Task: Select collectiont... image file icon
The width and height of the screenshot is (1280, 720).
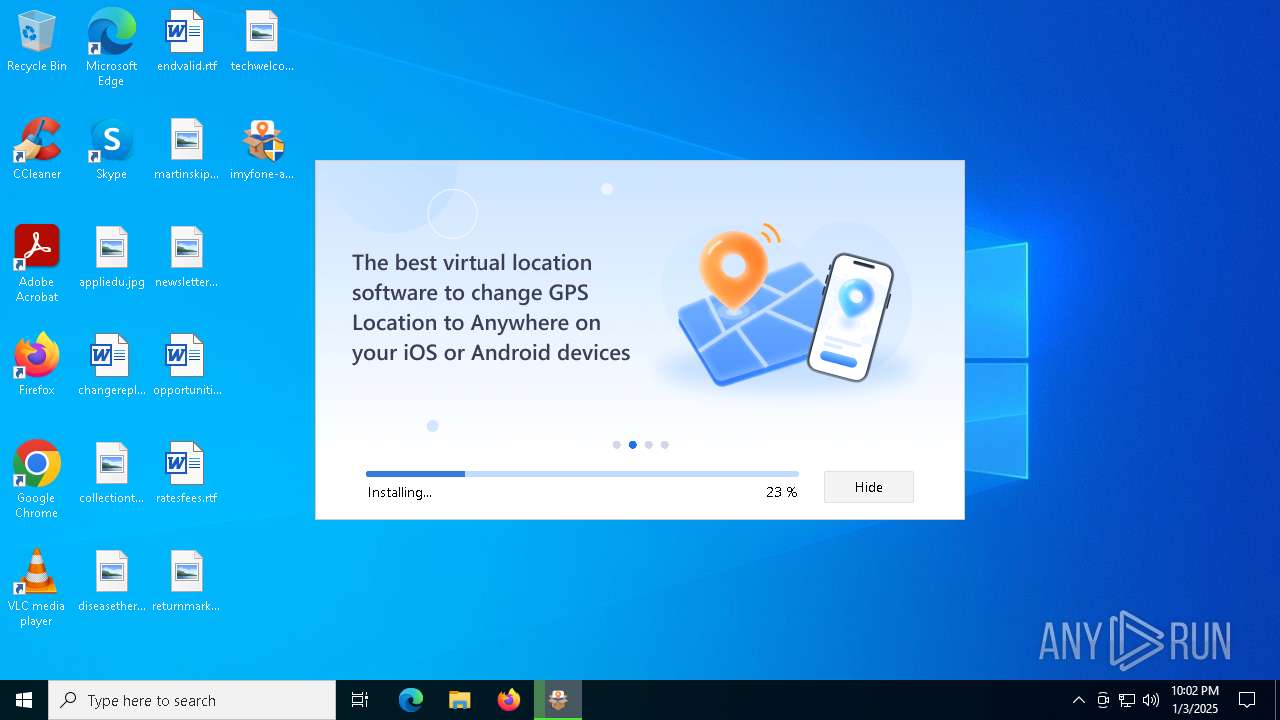Action: tap(111, 474)
